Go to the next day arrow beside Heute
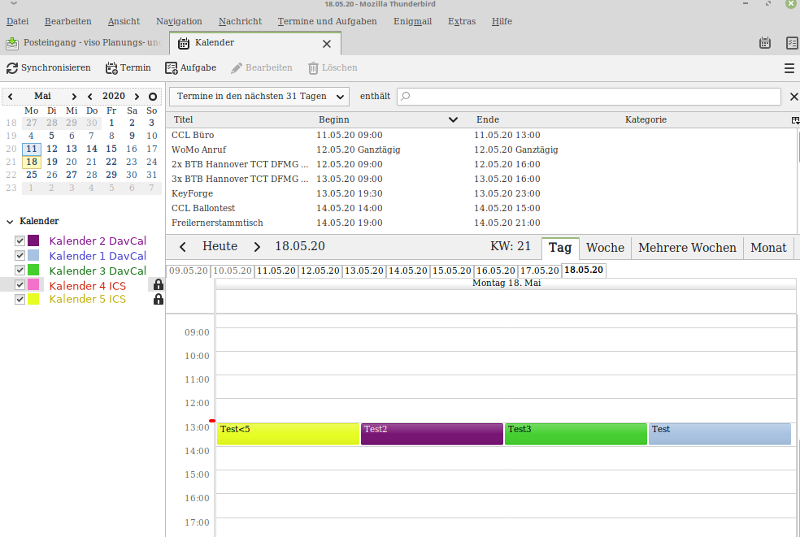The width and height of the screenshot is (800, 537). (x=257, y=247)
